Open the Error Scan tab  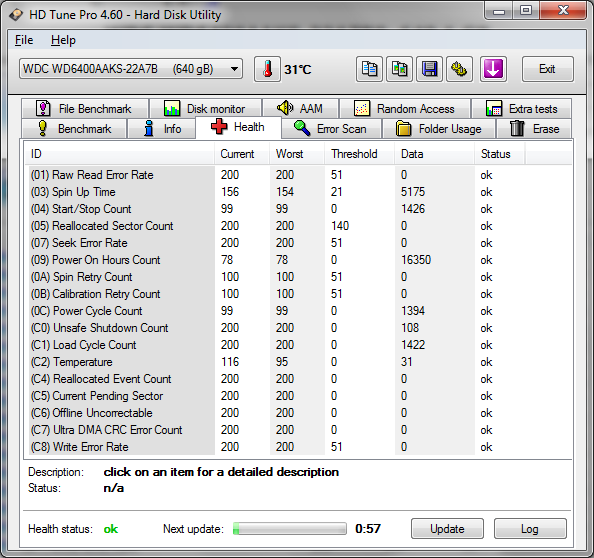click(x=332, y=129)
